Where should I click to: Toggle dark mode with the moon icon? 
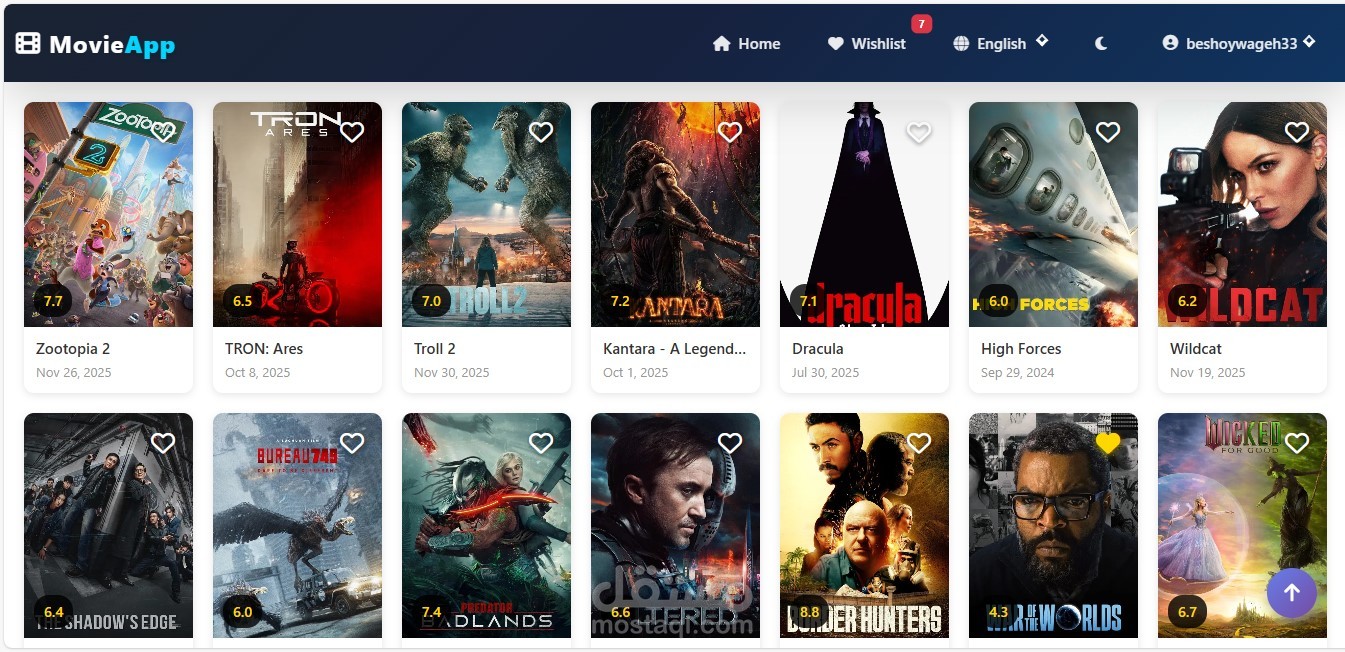[x=1101, y=44]
